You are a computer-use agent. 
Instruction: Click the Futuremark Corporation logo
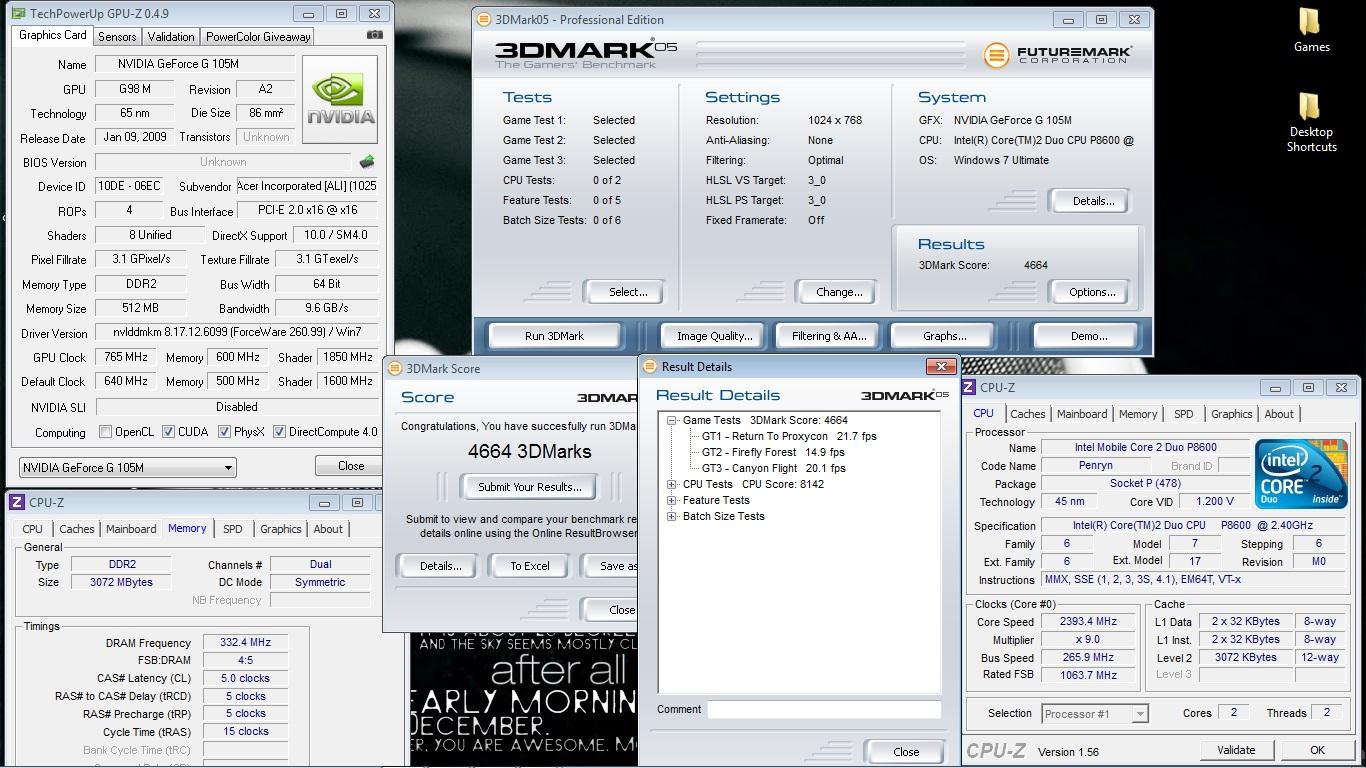[x=1057, y=54]
